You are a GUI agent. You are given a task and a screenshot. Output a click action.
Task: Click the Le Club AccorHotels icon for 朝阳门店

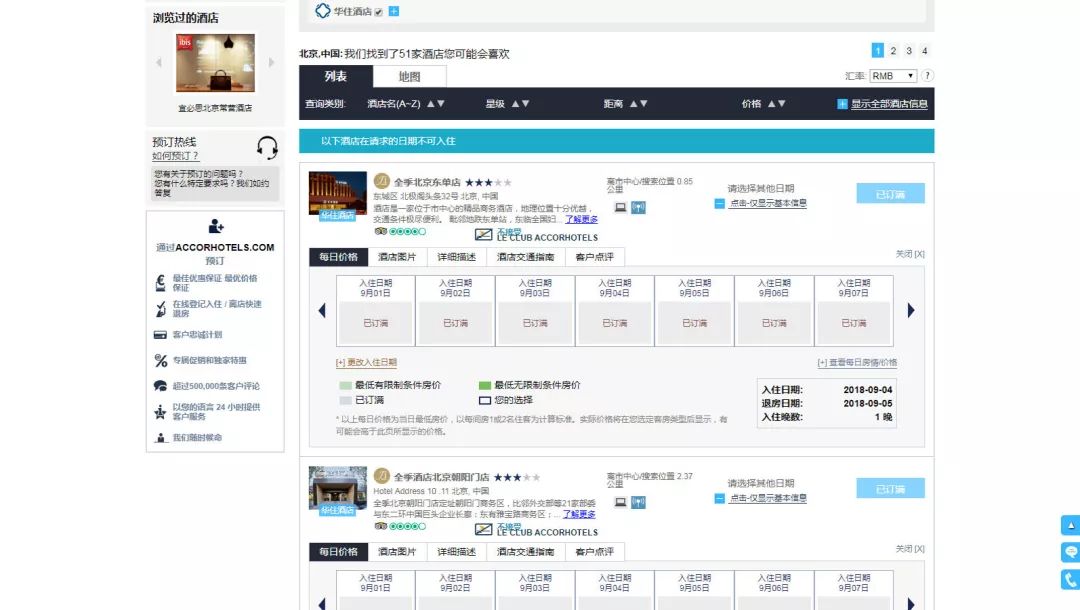point(484,529)
